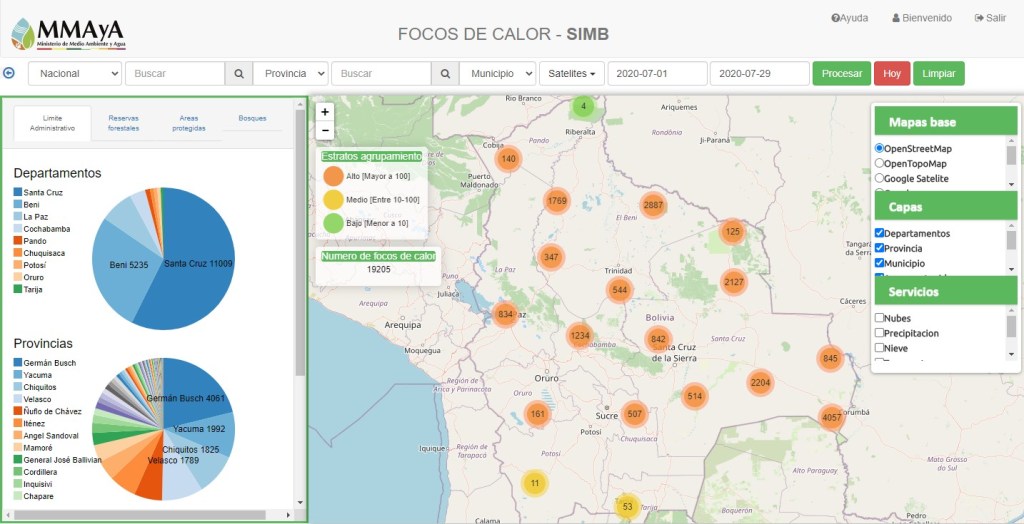Switch to the Reservas forestales tab
The image size is (1024, 524).
124,123
